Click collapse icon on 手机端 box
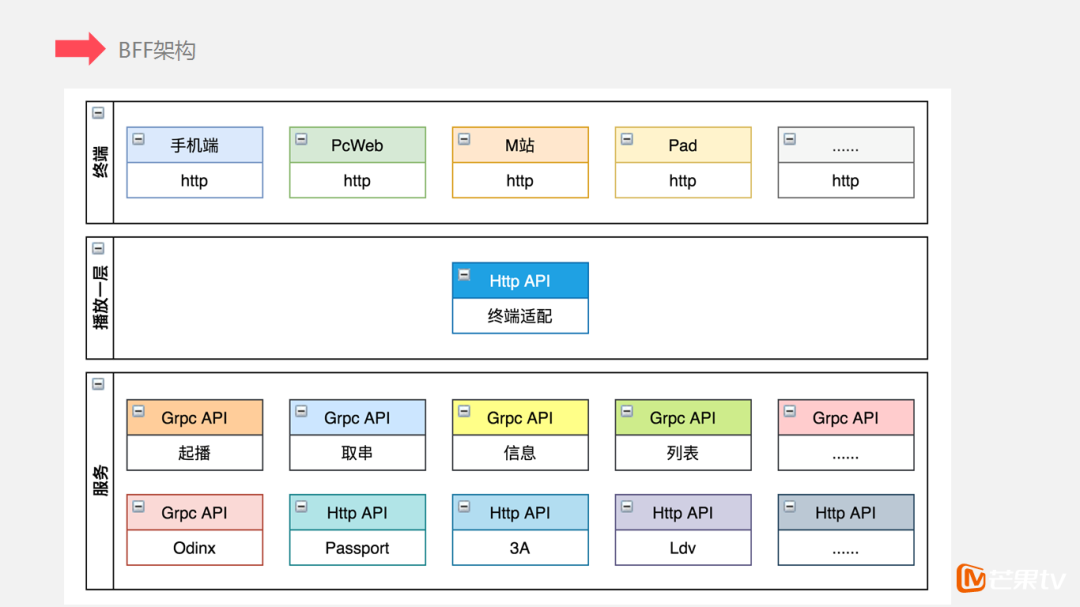This screenshot has width=1080, height=607. tap(138, 139)
